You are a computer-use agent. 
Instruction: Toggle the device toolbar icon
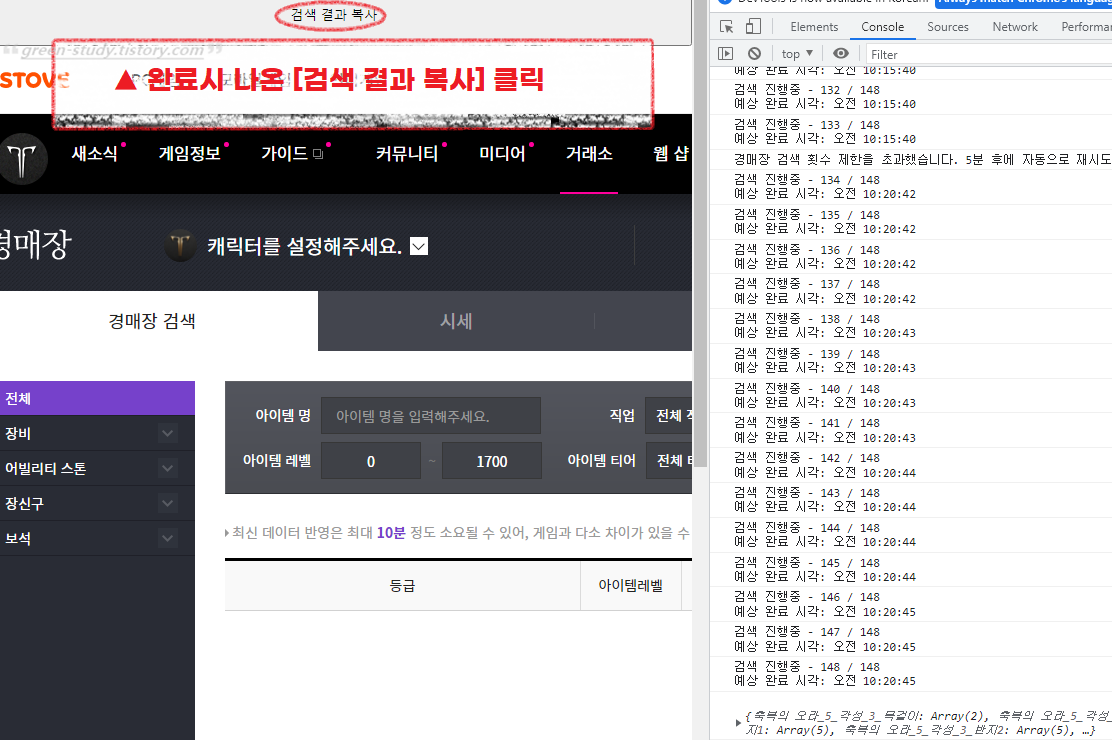click(x=753, y=27)
